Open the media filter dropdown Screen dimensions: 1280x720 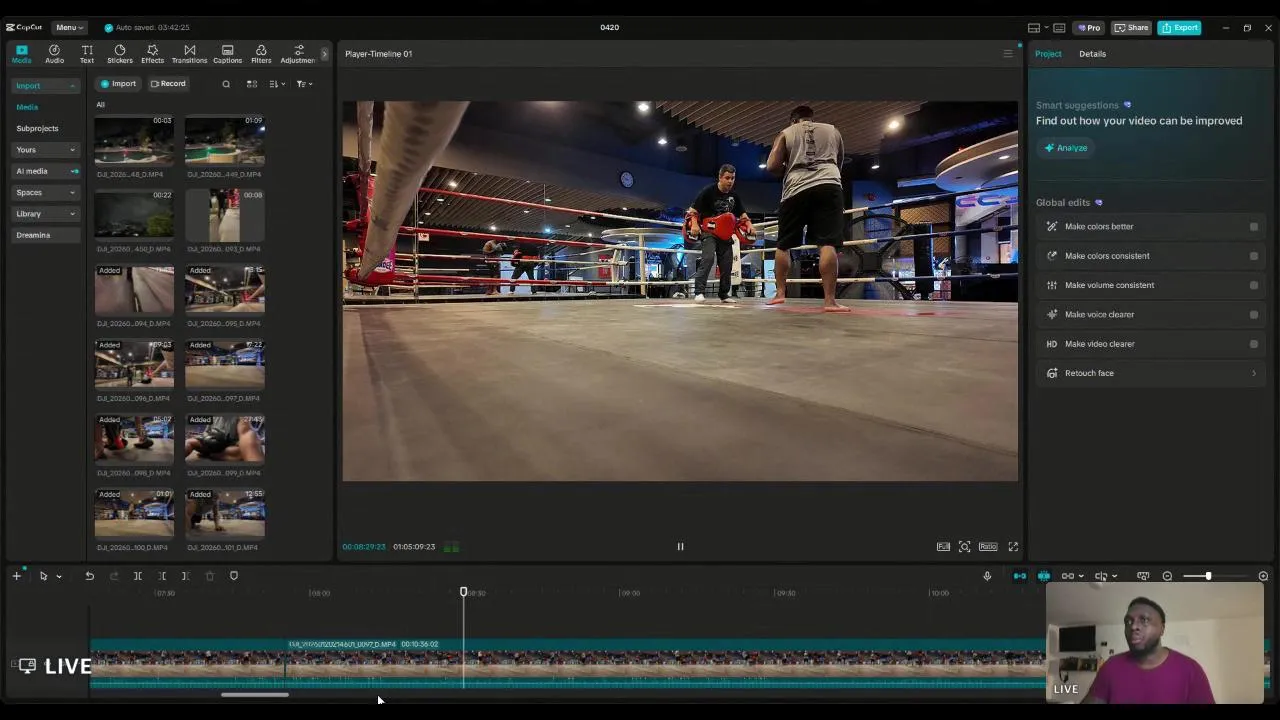coord(304,84)
